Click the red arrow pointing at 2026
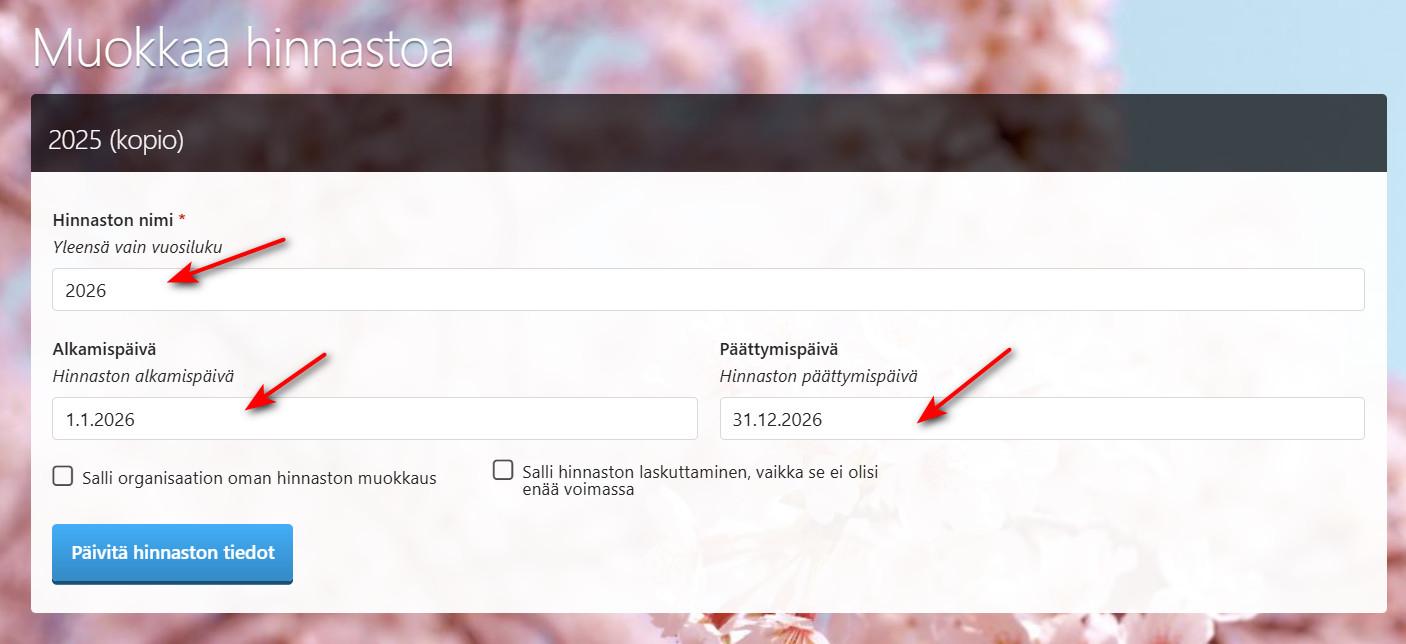The width and height of the screenshot is (1406, 644). pyautogui.click(x=227, y=261)
